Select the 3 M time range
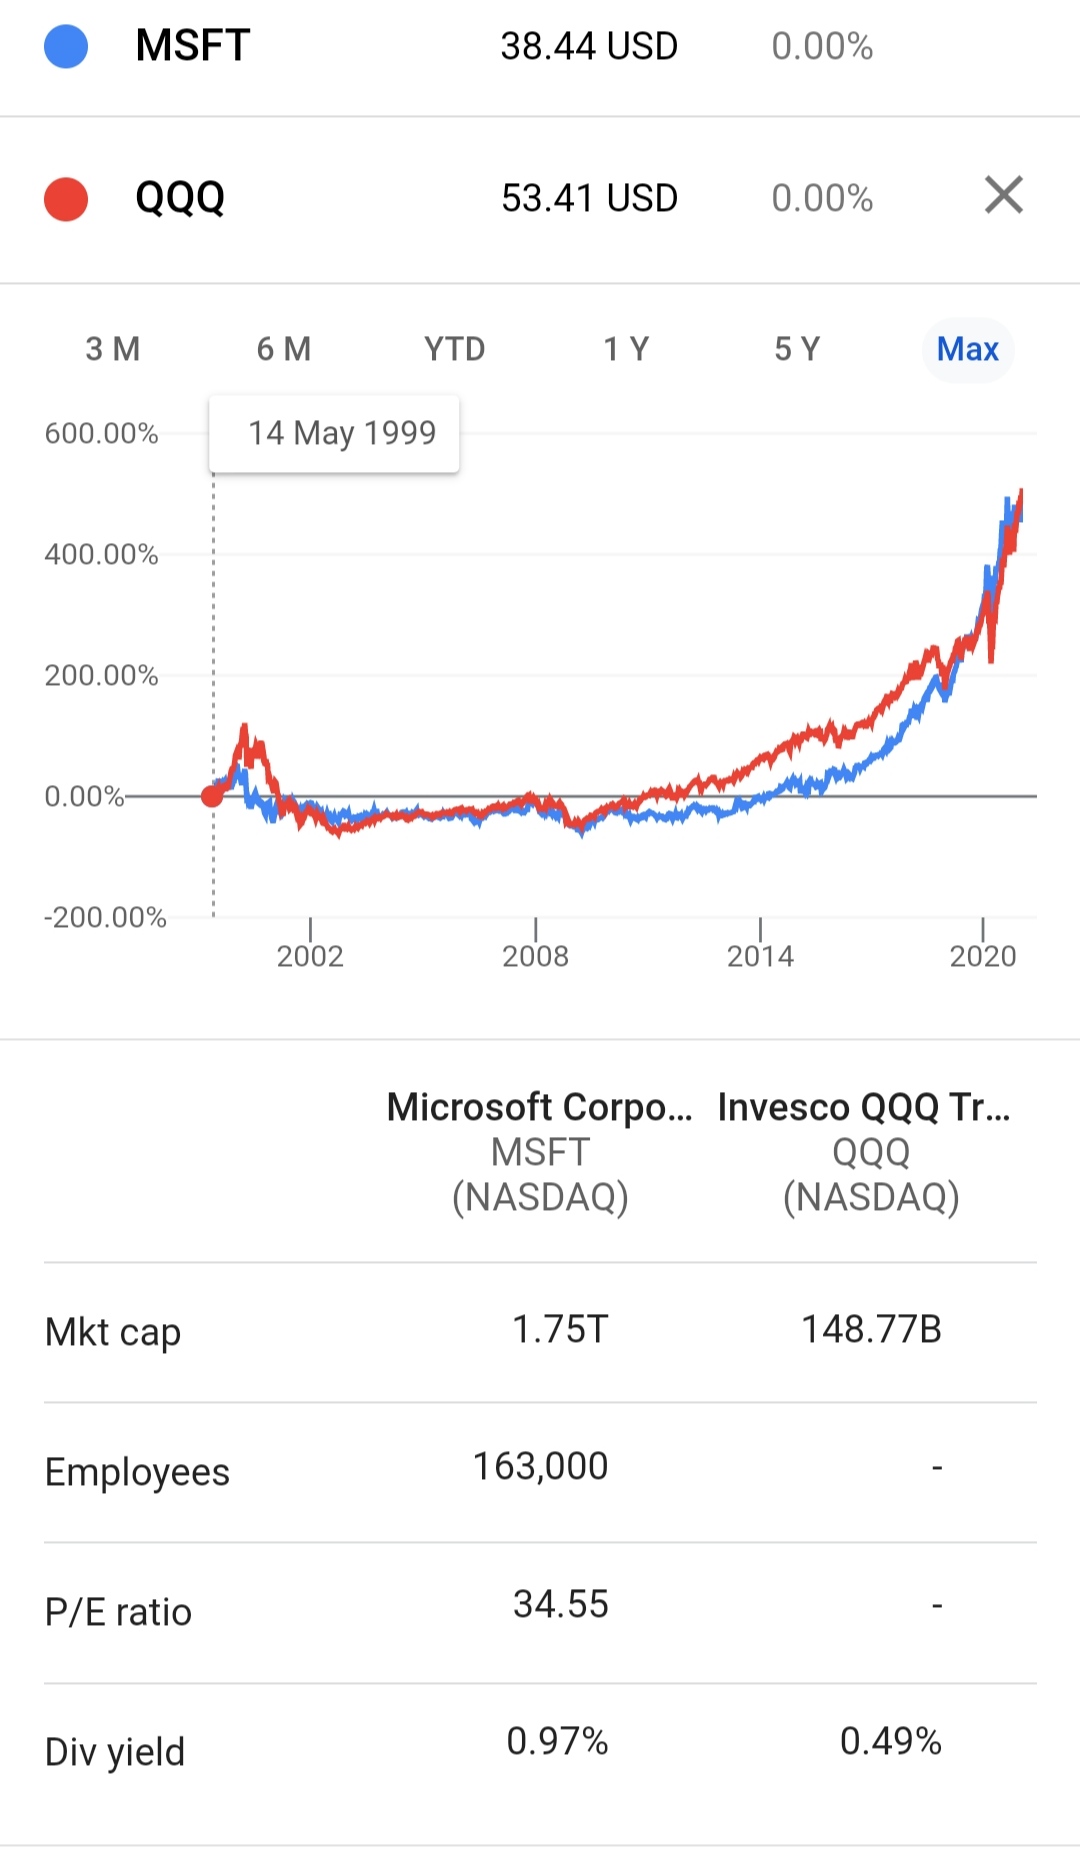The width and height of the screenshot is (1080, 1859). click(113, 349)
